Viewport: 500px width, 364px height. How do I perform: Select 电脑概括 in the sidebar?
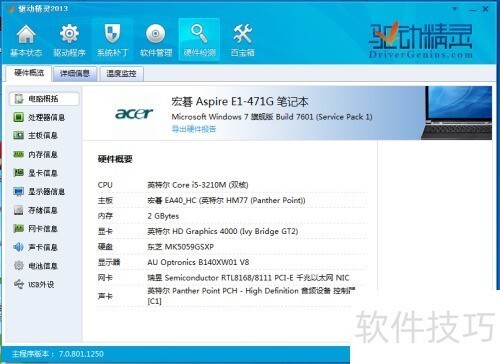pyautogui.click(x=44, y=99)
